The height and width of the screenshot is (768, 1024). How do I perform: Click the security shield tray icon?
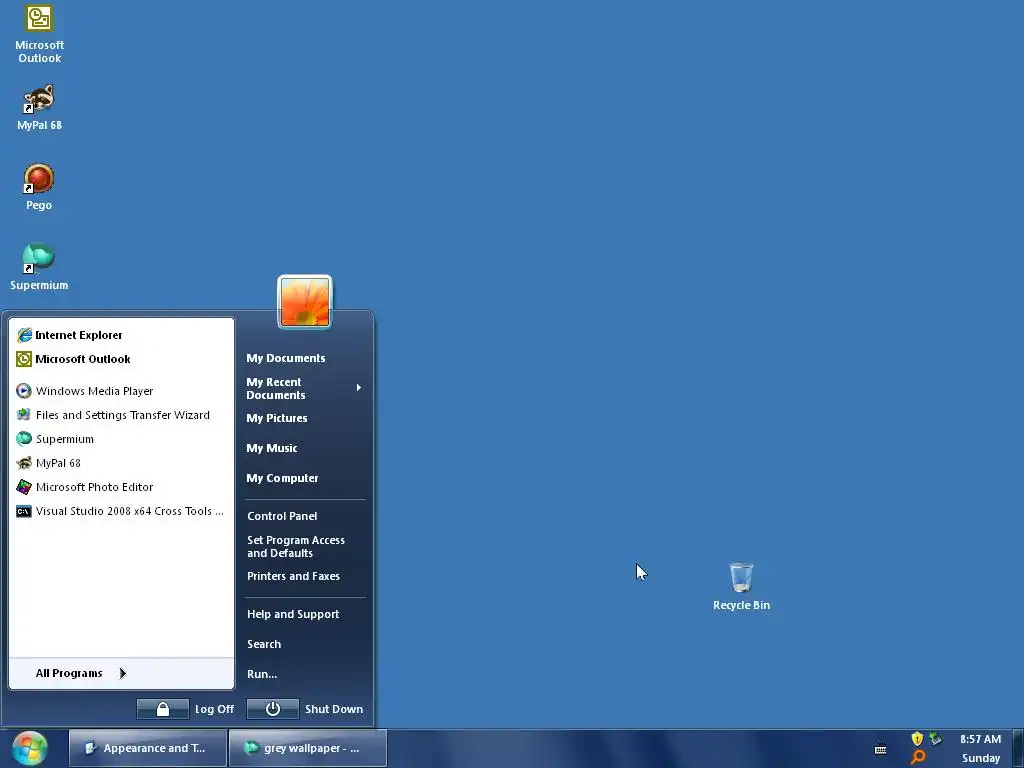coord(917,739)
